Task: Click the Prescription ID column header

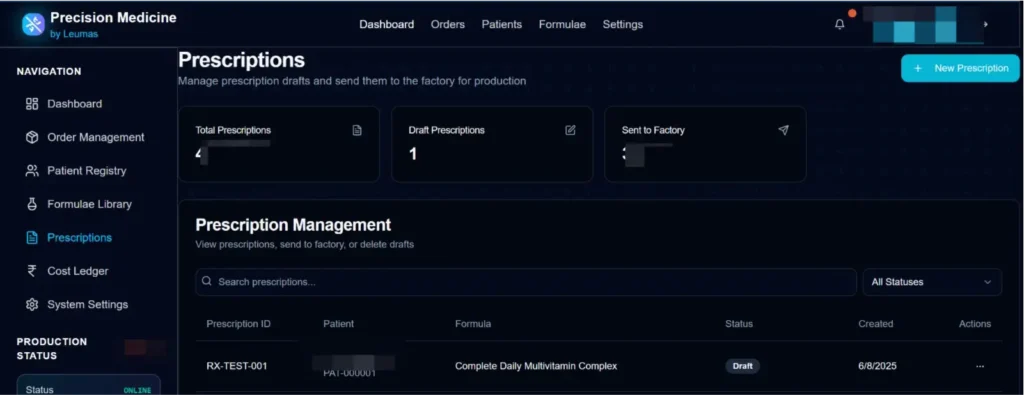Action: point(238,324)
